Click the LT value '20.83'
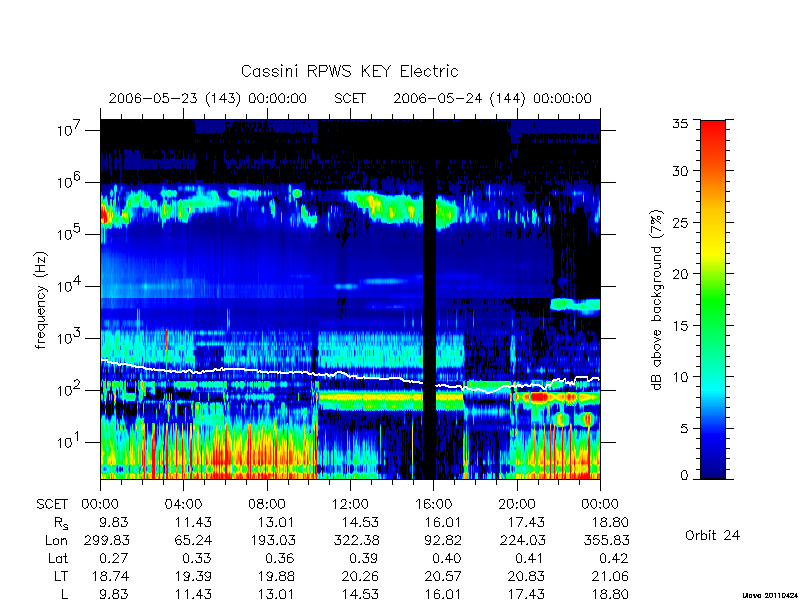 (x=526, y=576)
